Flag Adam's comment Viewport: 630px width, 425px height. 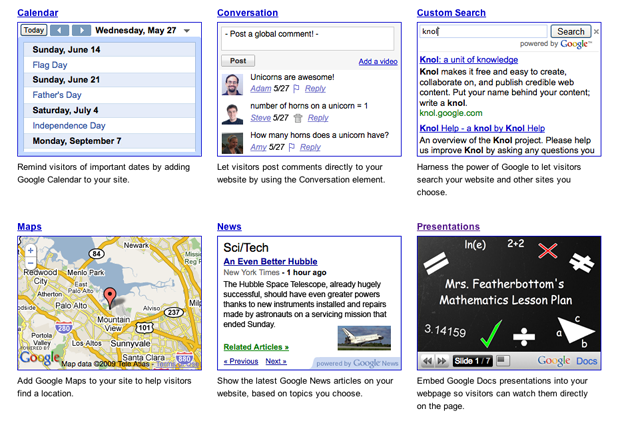296,88
